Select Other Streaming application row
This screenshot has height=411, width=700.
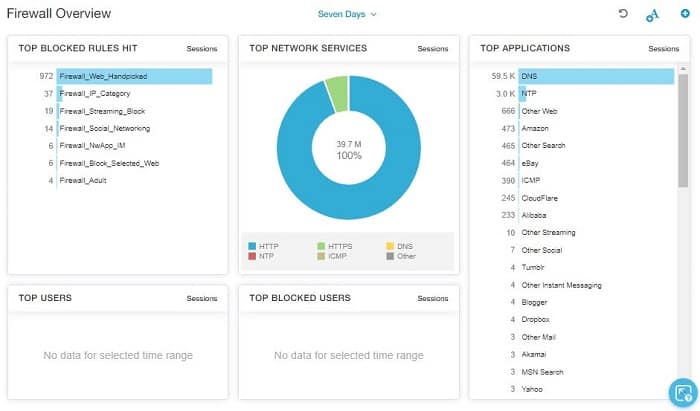point(548,232)
